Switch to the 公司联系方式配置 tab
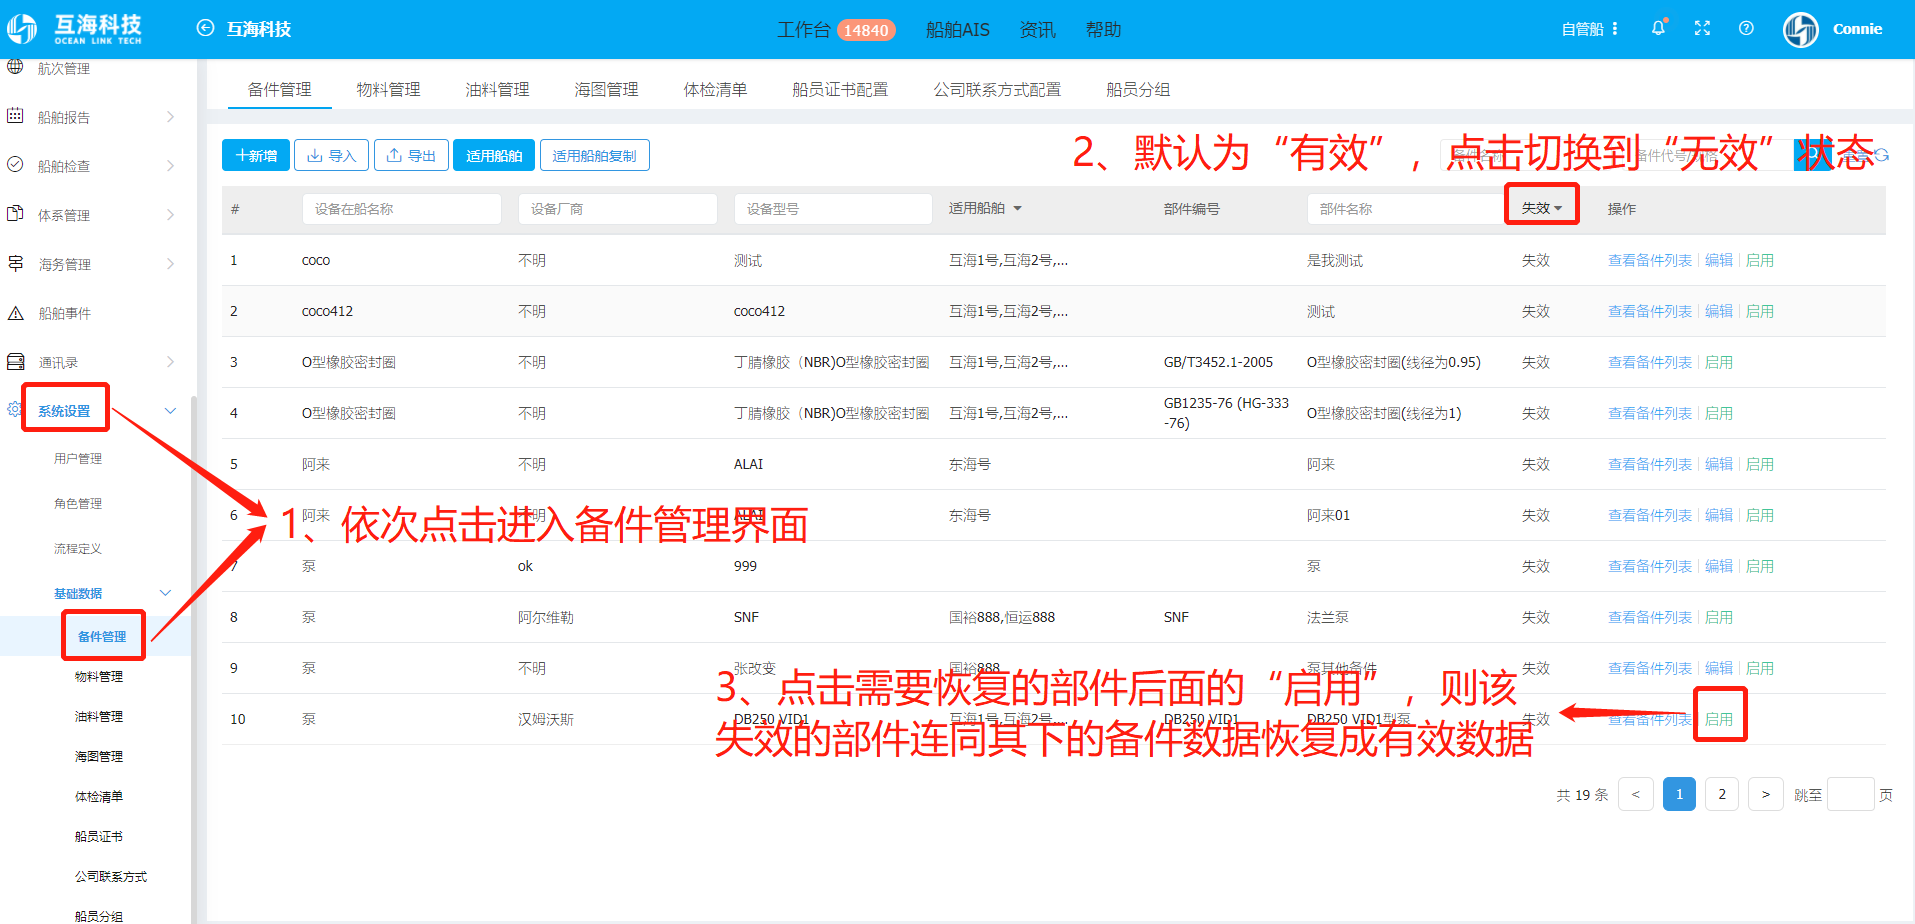Viewport: 1915px width, 924px height. pyautogui.click(x=997, y=89)
